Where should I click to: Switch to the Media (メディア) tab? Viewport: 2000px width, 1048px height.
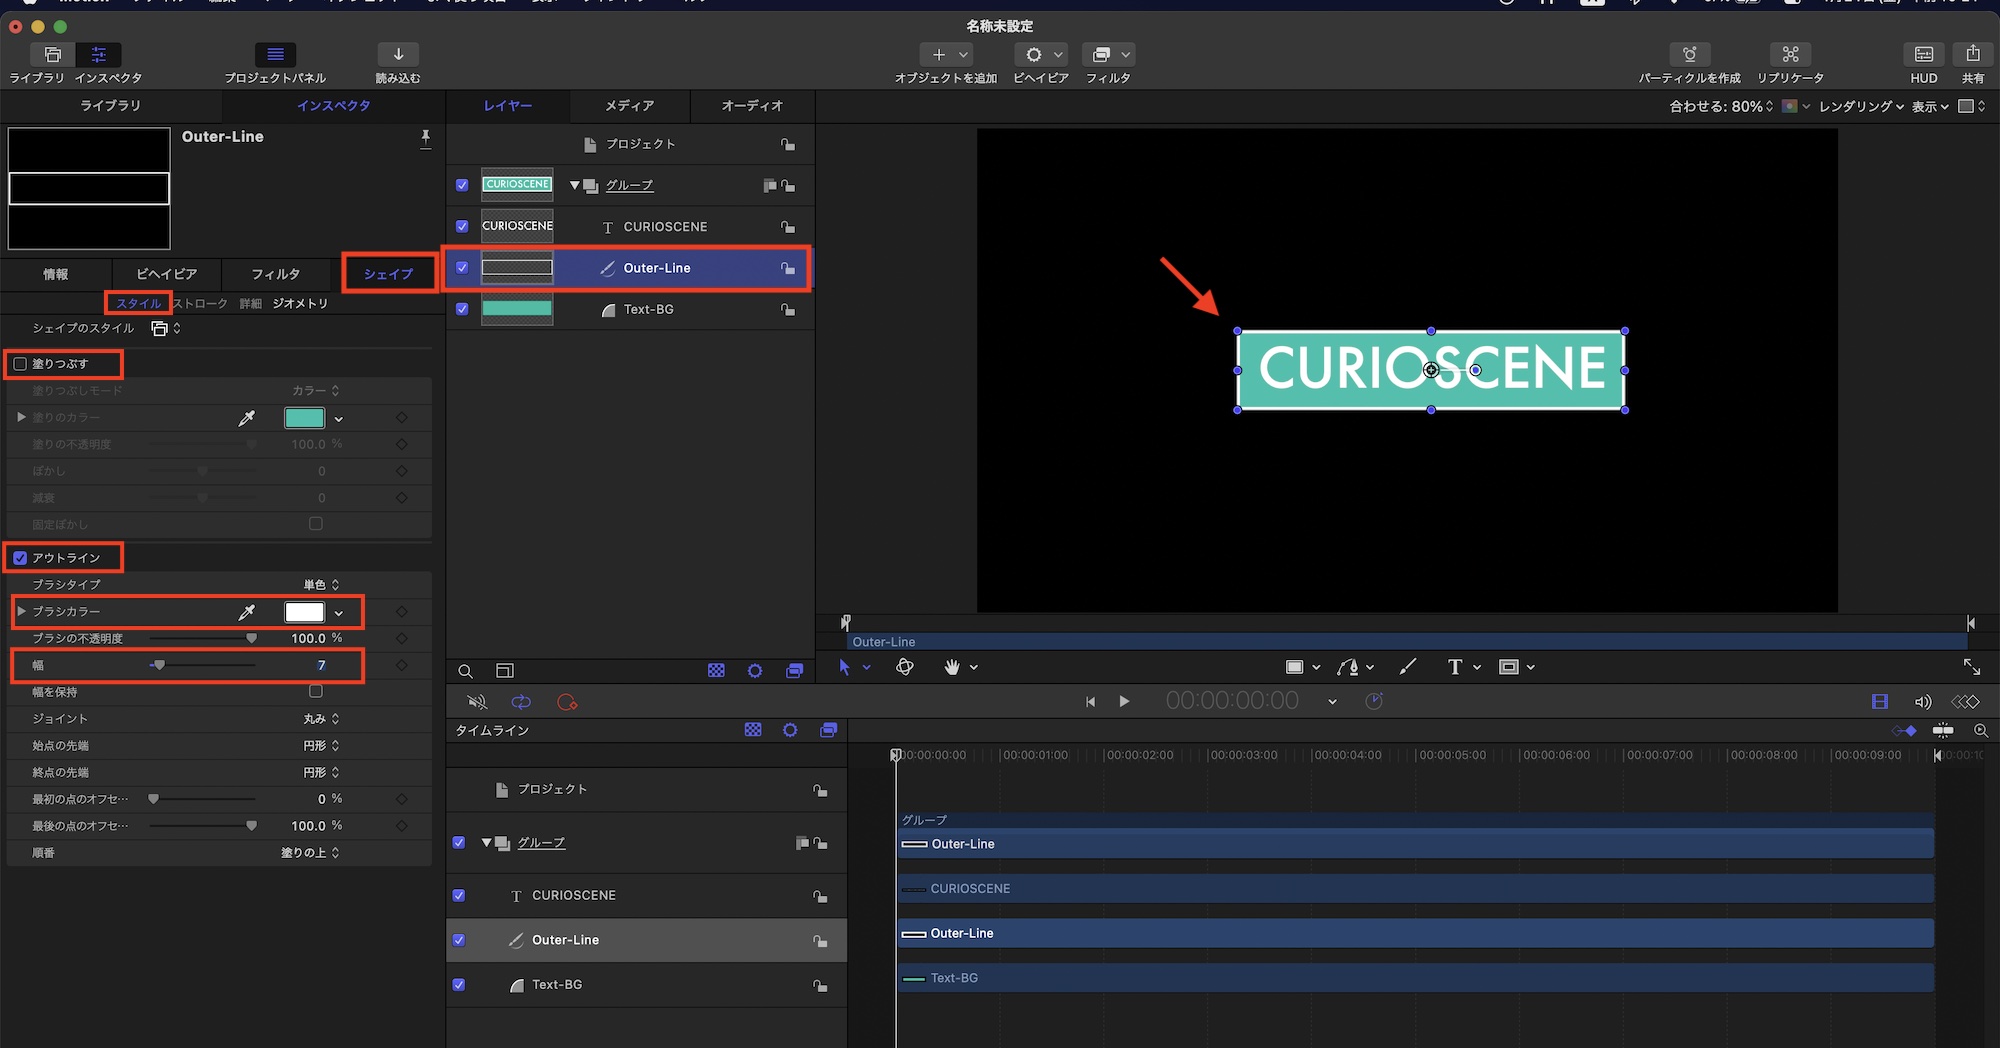coord(629,106)
